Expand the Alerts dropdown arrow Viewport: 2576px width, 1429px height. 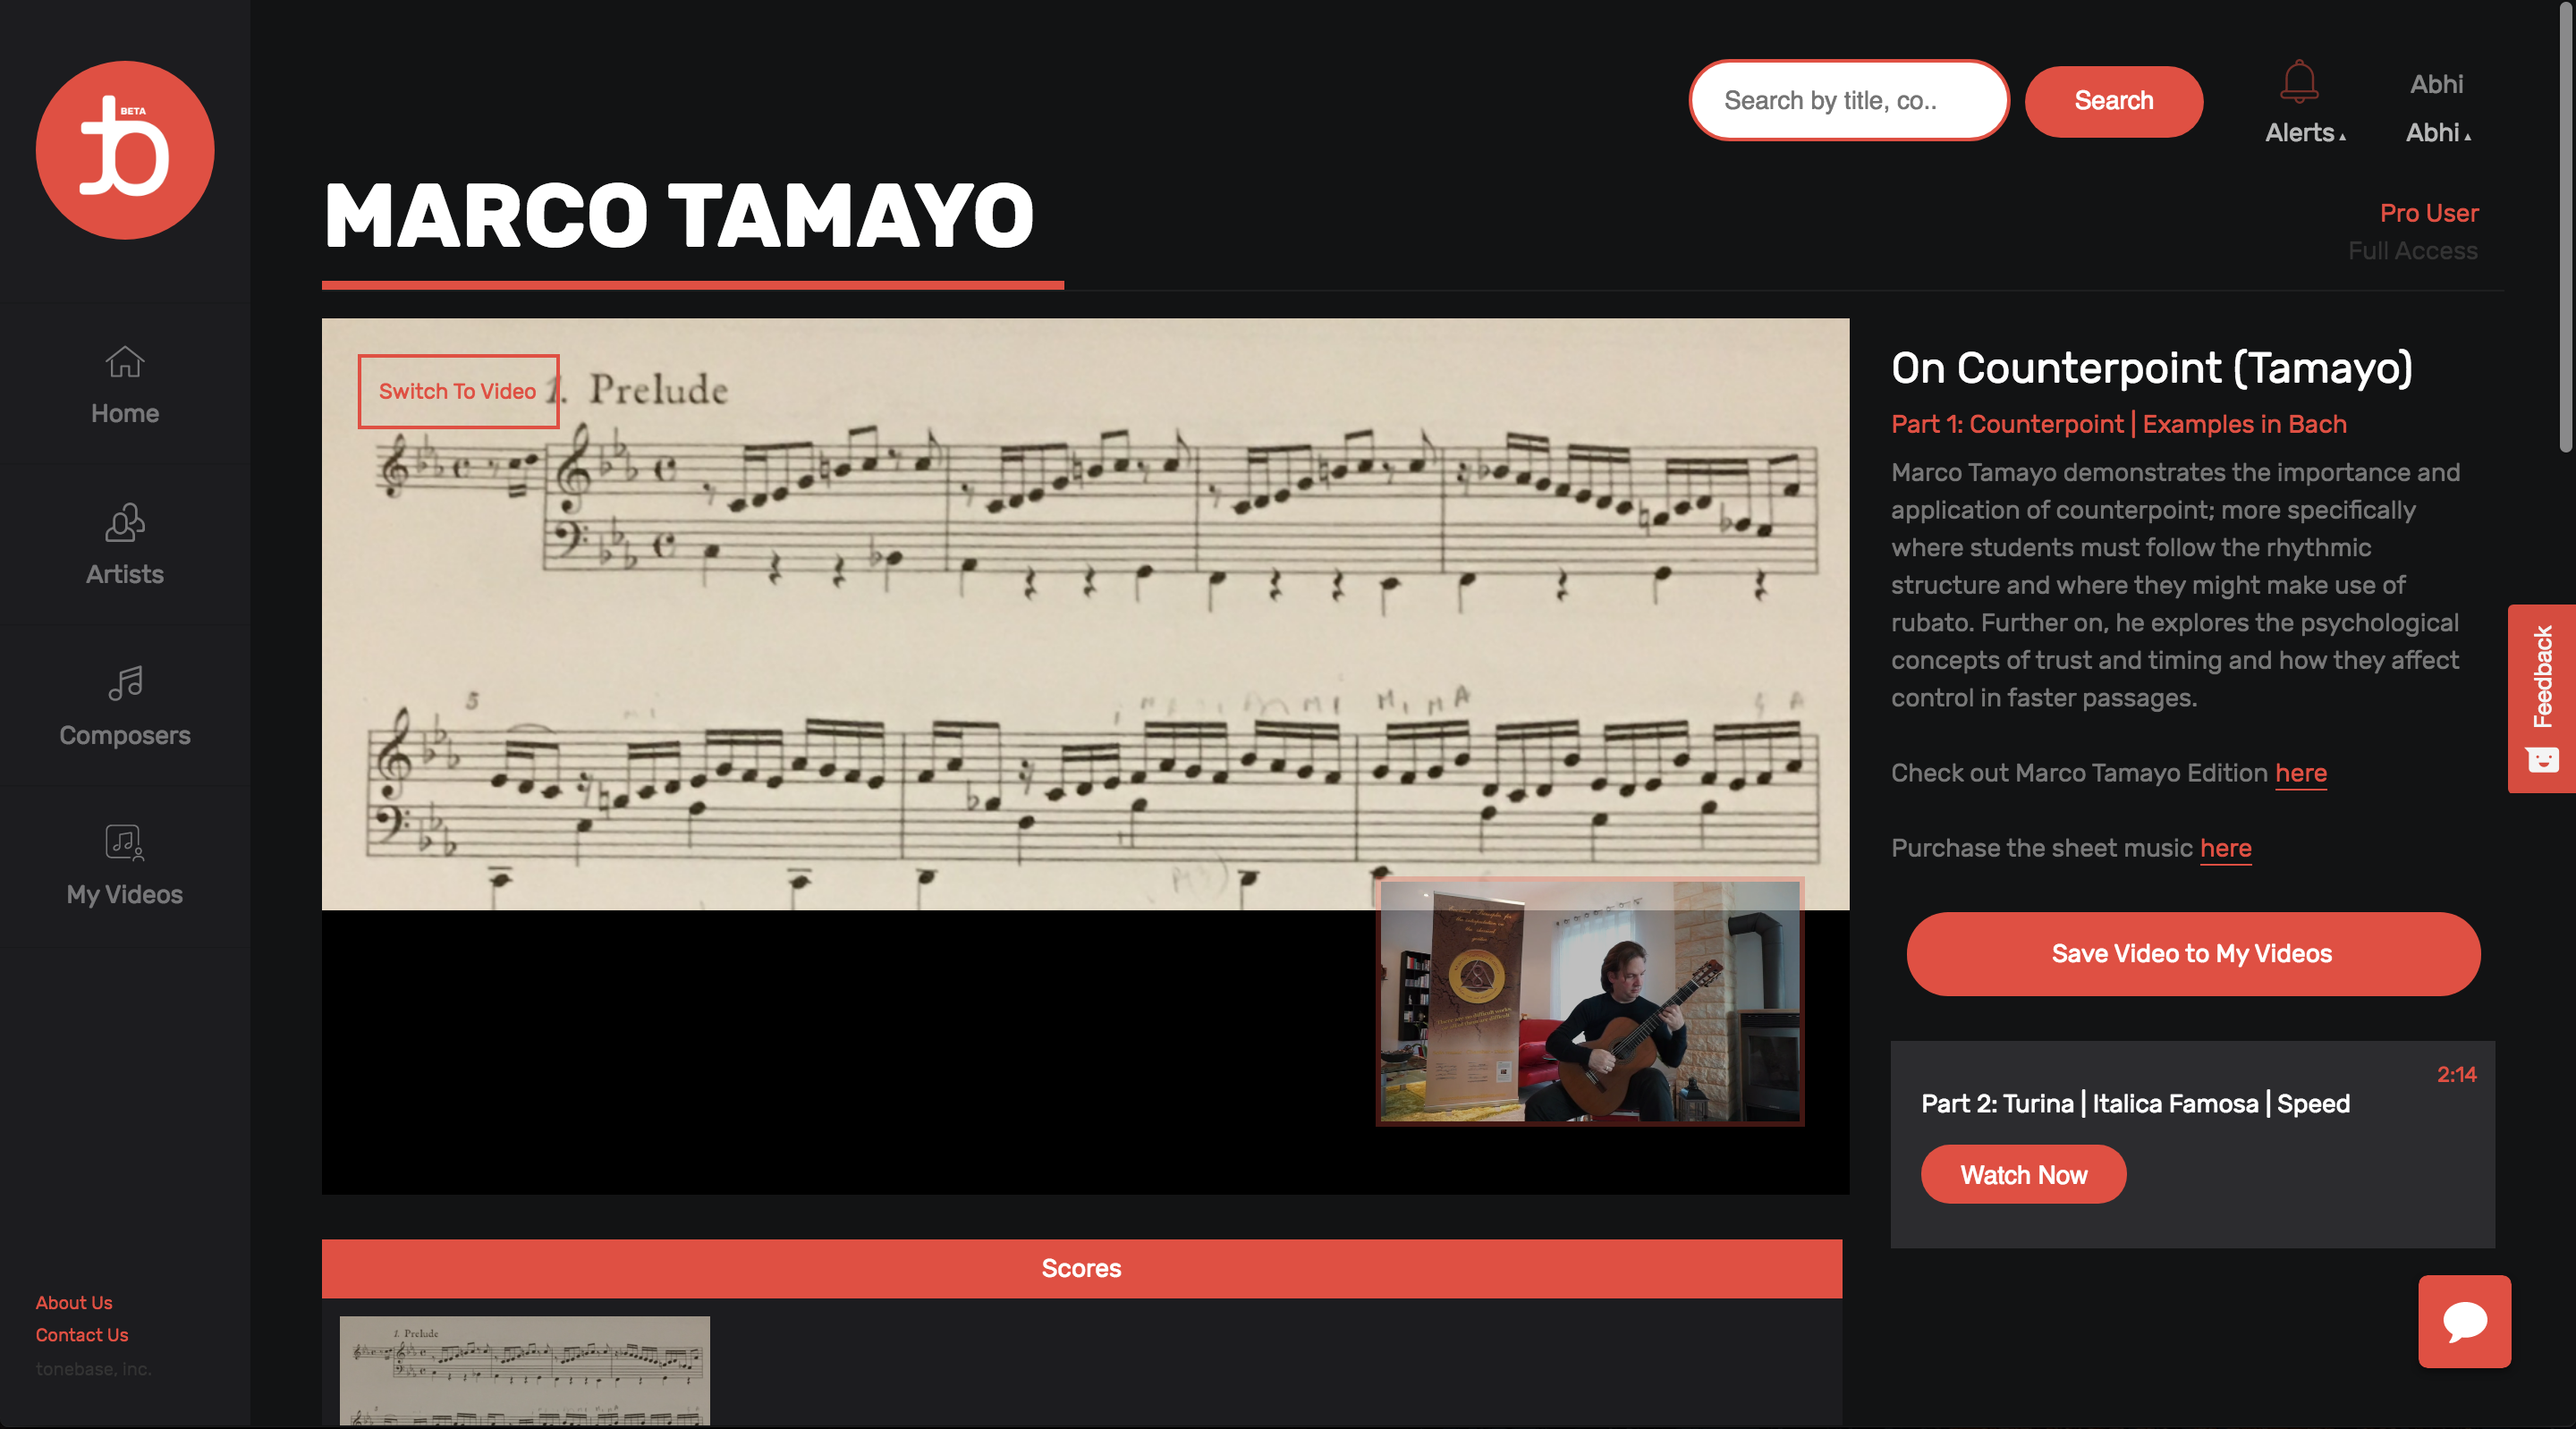[x=2345, y=135]
